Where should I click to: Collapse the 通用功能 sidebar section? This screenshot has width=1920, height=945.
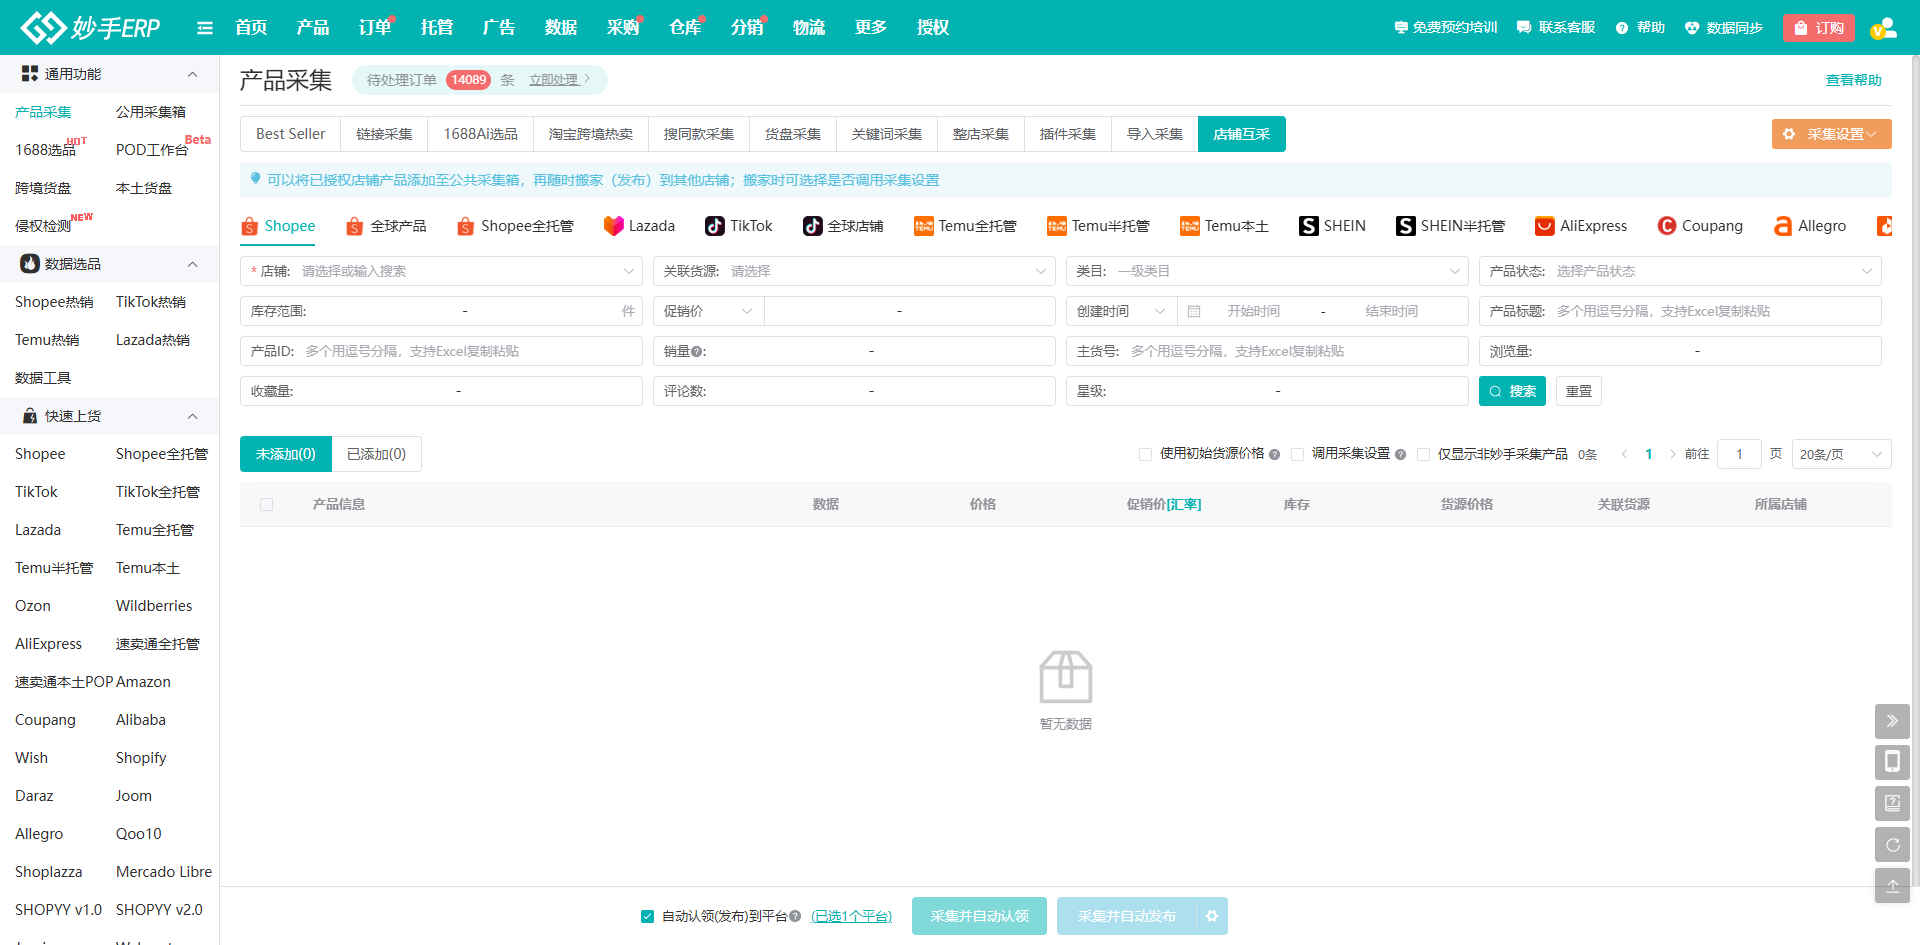(192, 74)
